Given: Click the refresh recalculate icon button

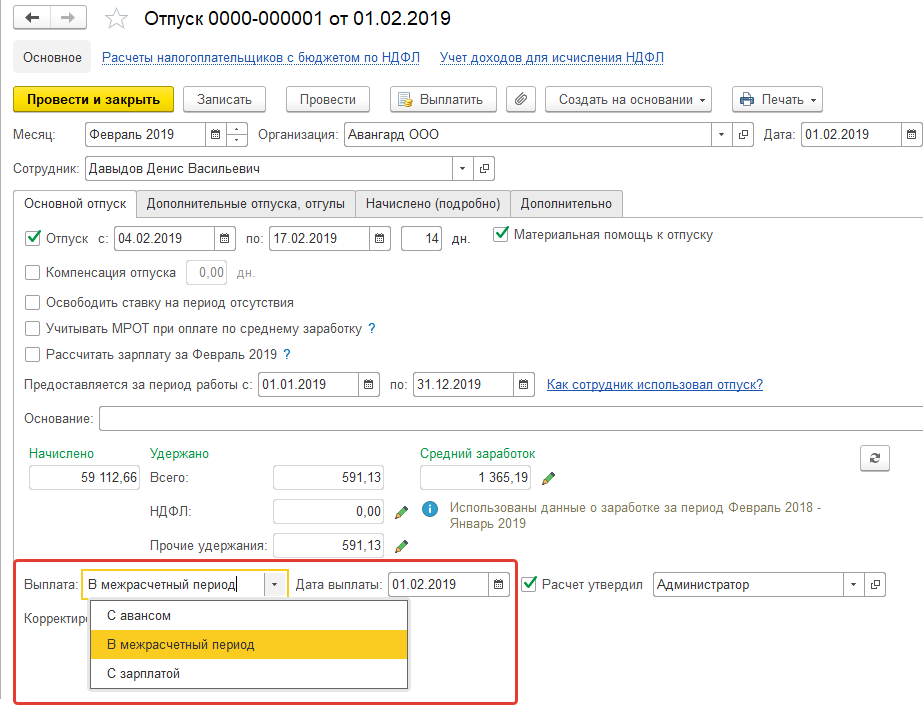Looking at the screenshot, I should (874, 457).
